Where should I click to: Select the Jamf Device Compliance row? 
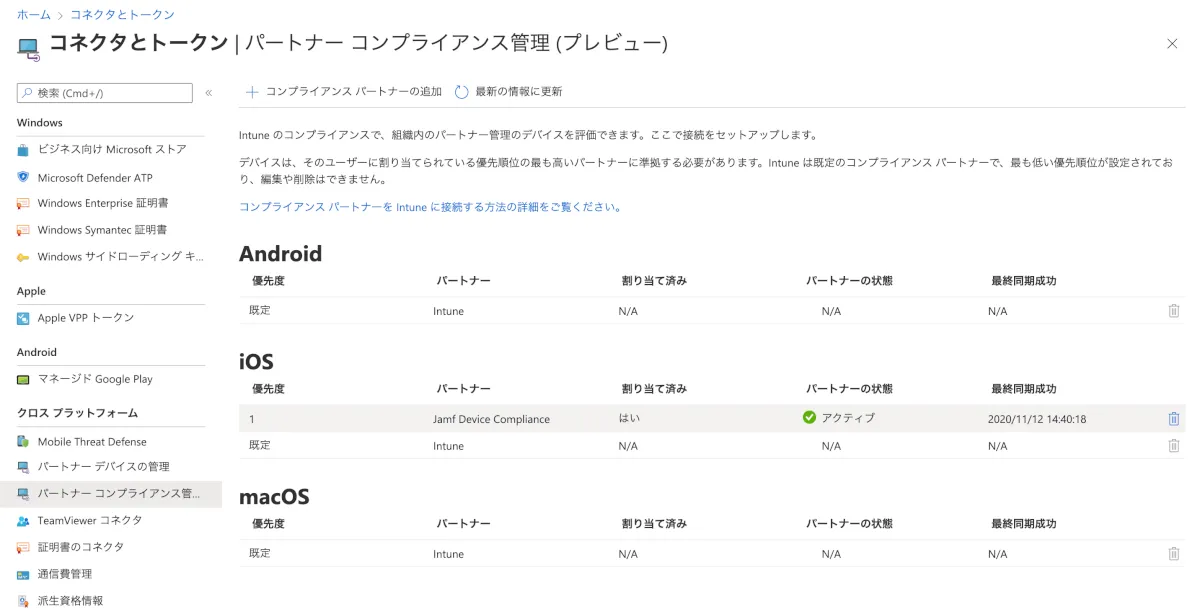[491, 419]
